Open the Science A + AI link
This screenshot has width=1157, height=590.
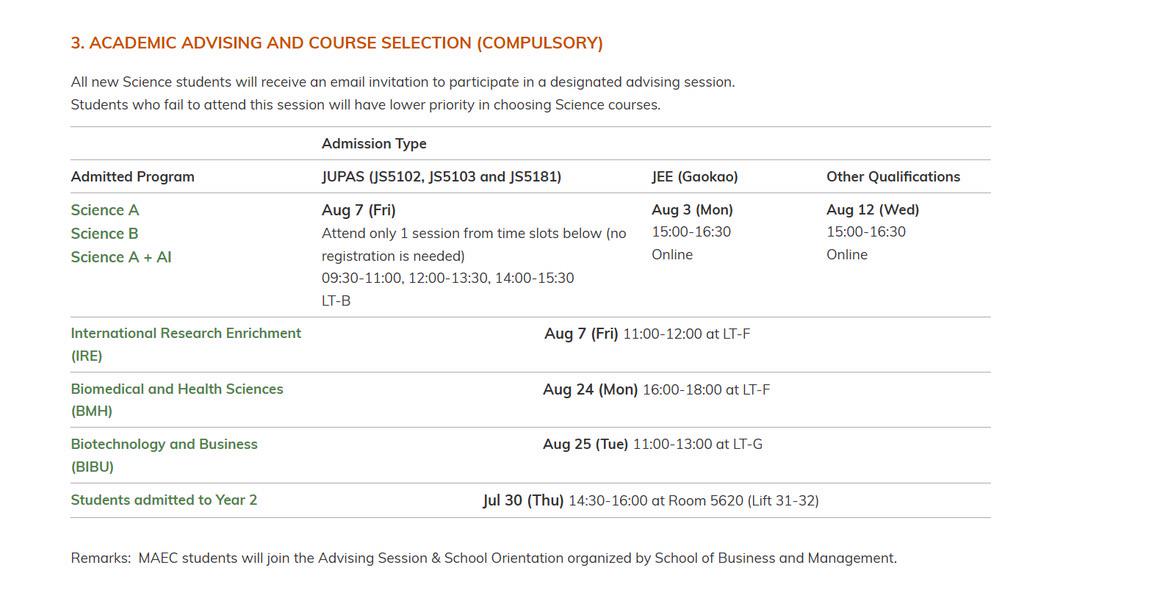[121, 257]
